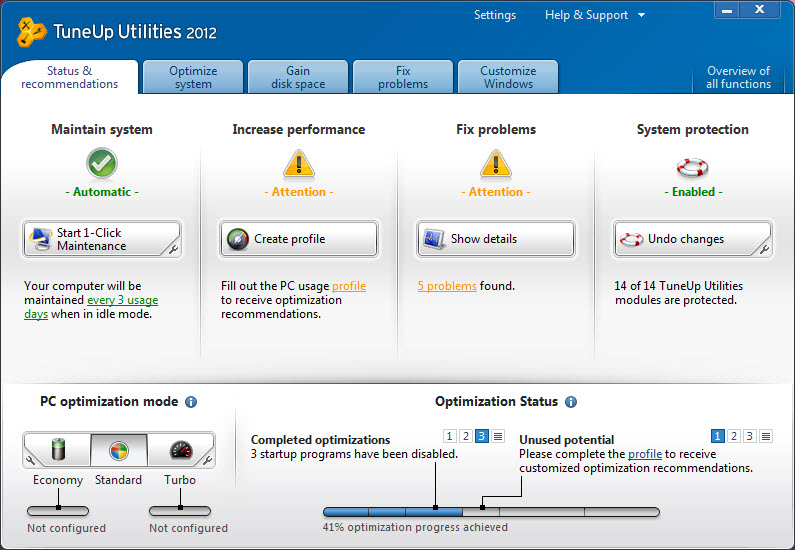
Task: Click the info icon next to Optimization Status
Action: tap(571, 402)
